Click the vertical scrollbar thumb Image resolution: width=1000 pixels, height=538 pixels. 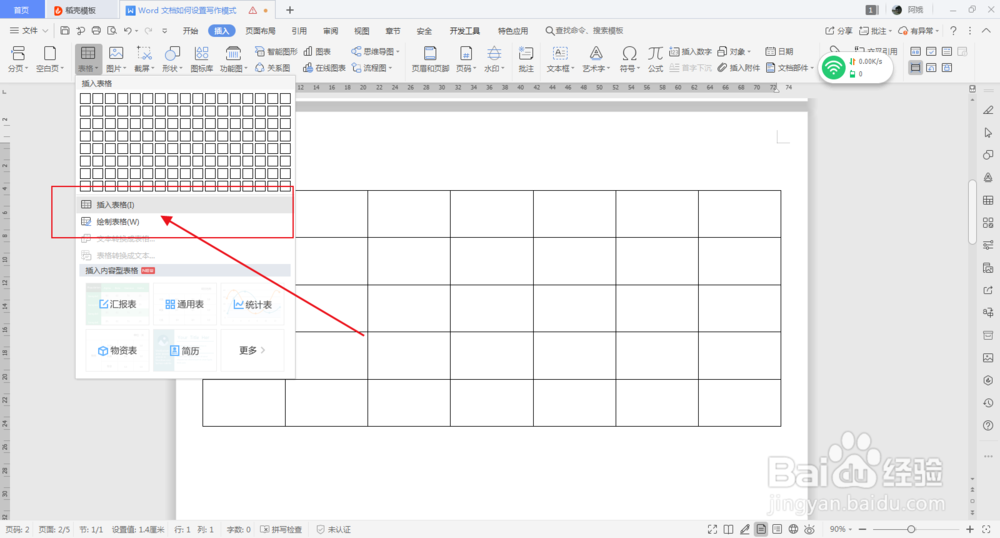pyautogui.click(x=972, y=212)
